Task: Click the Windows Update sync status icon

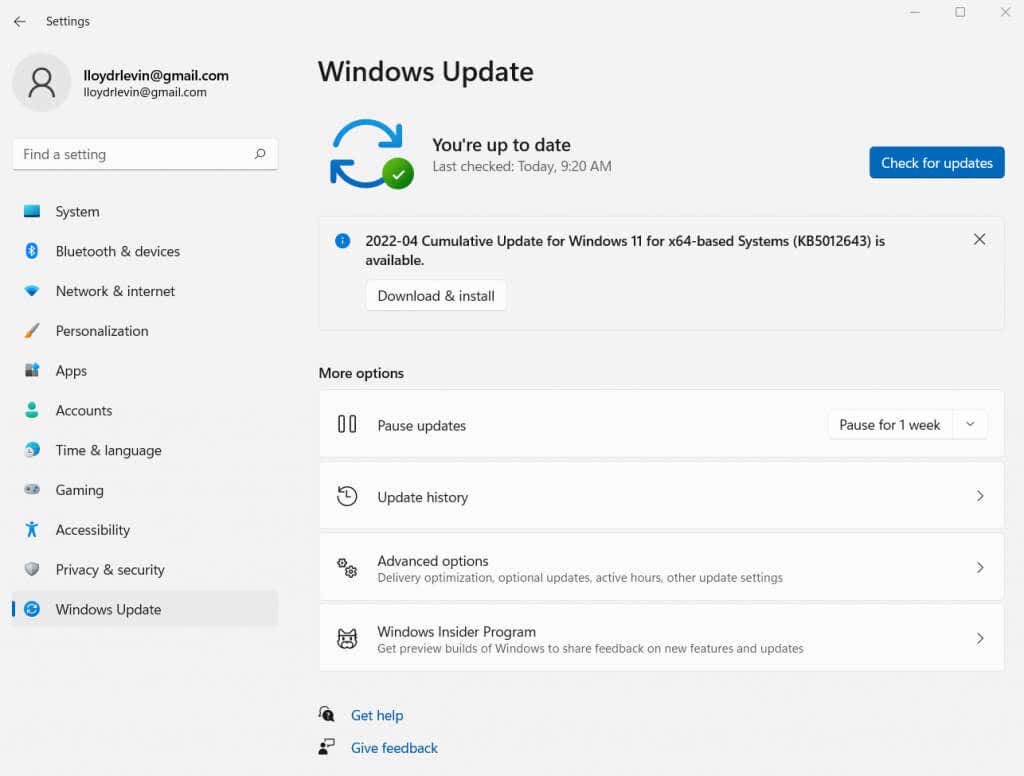Action: (x=372, y=155)
